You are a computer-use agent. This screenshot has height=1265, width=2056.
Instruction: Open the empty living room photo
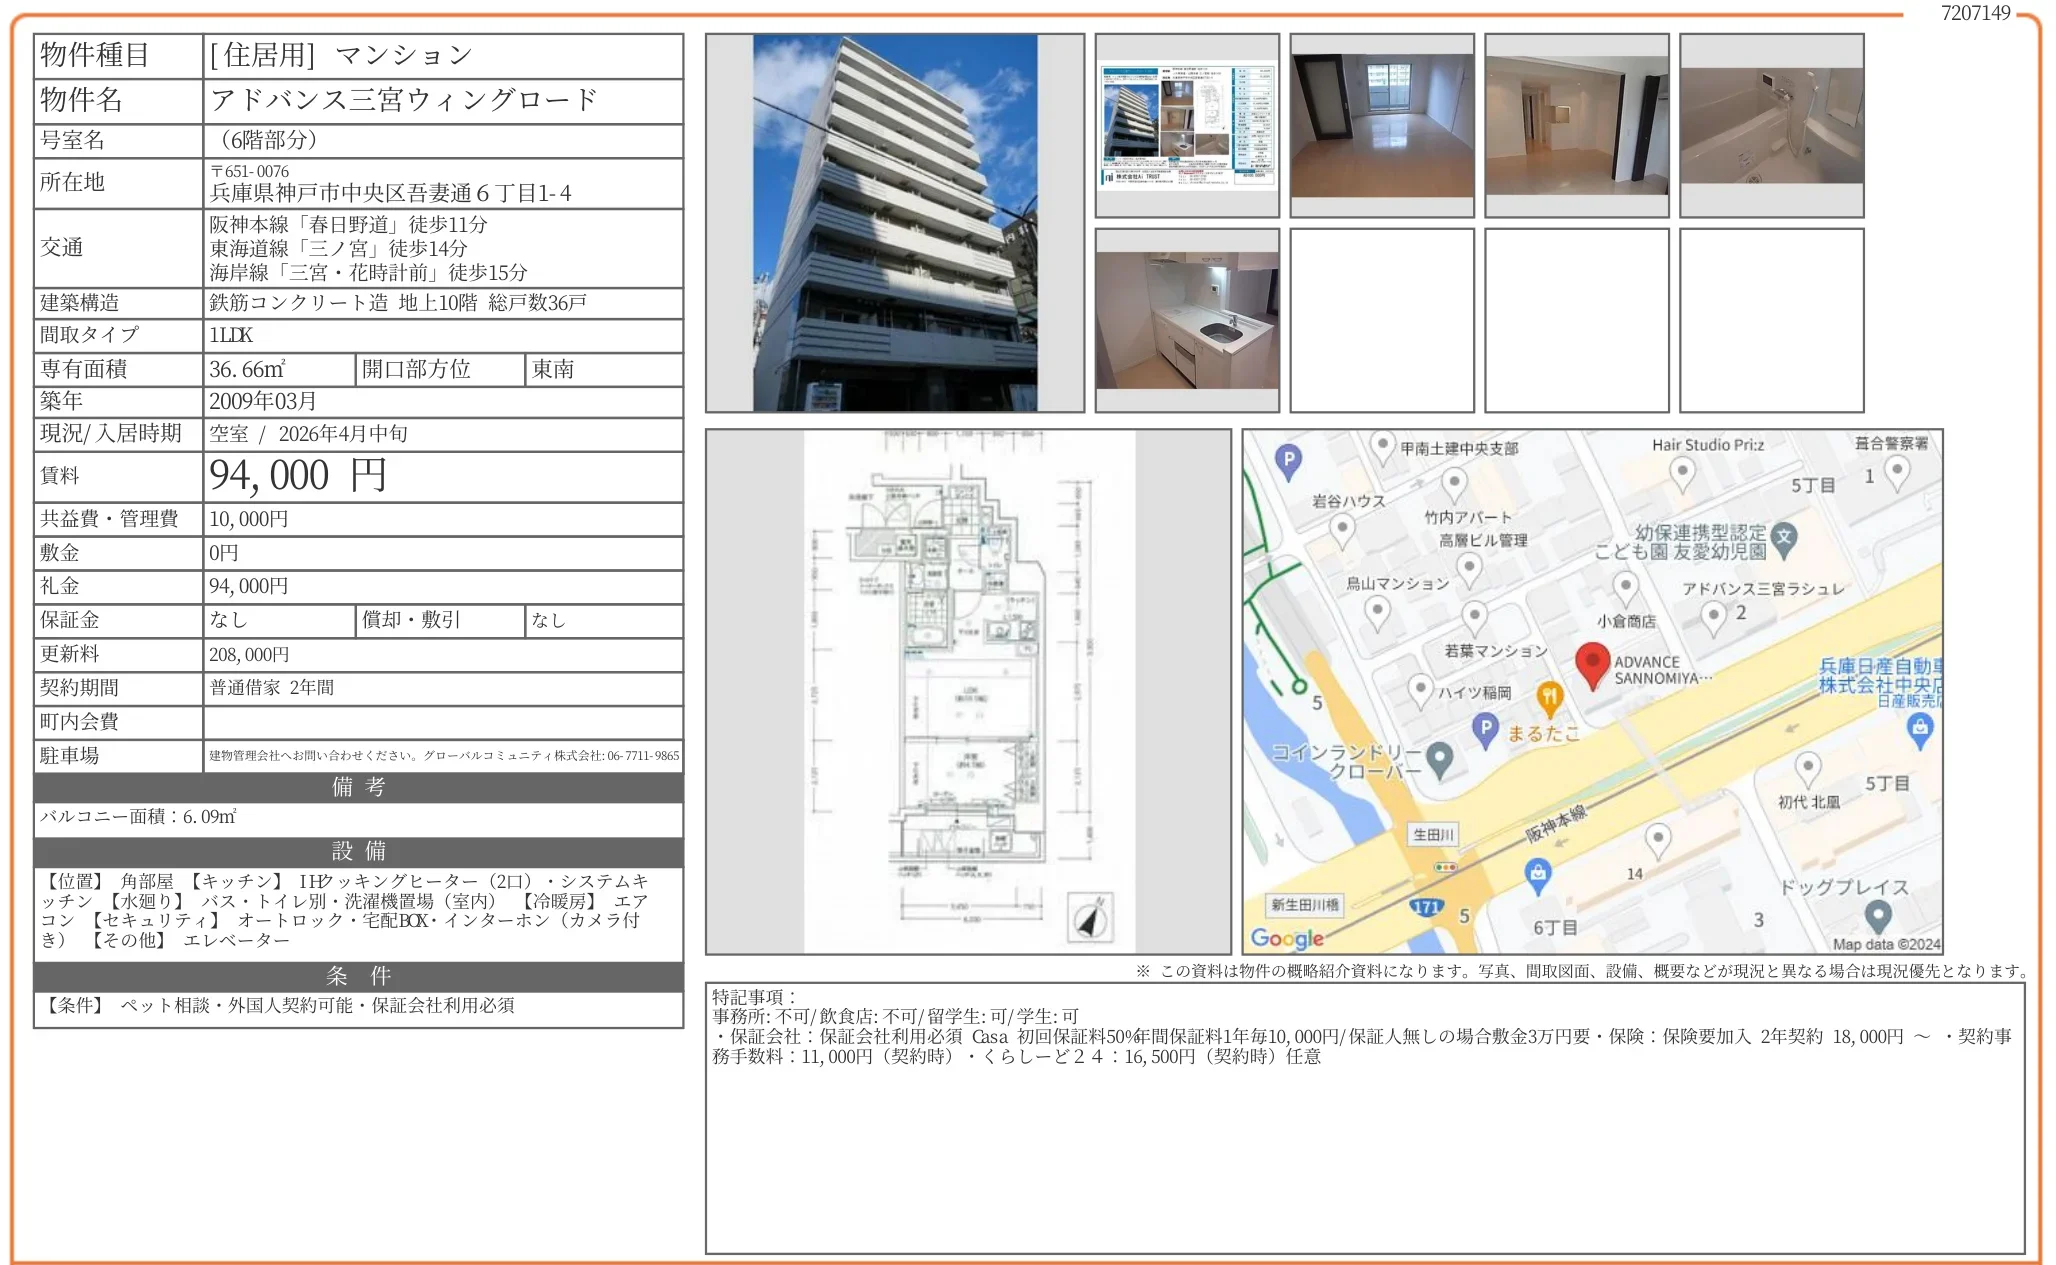1382,125
